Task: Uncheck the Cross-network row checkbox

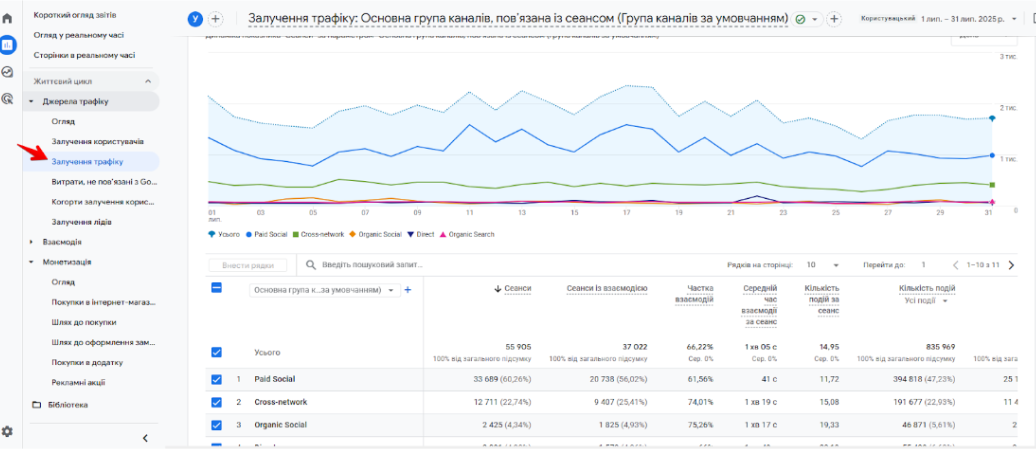Action: click(x=216, y=402)
